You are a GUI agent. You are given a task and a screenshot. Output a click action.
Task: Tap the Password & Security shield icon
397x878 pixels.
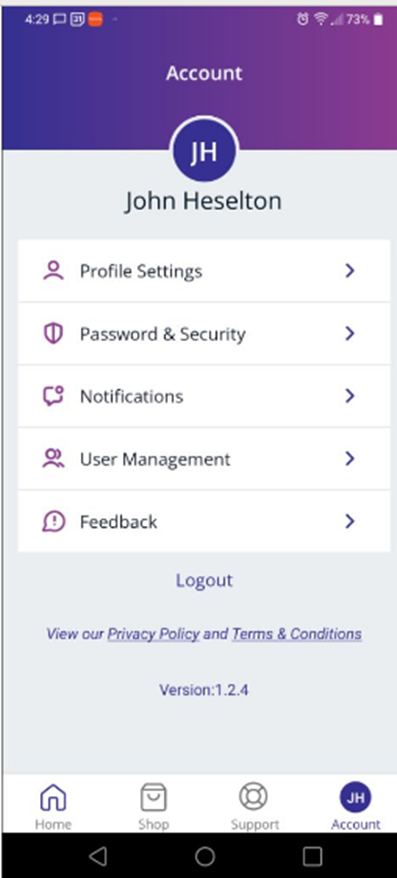tap(53, 334)
